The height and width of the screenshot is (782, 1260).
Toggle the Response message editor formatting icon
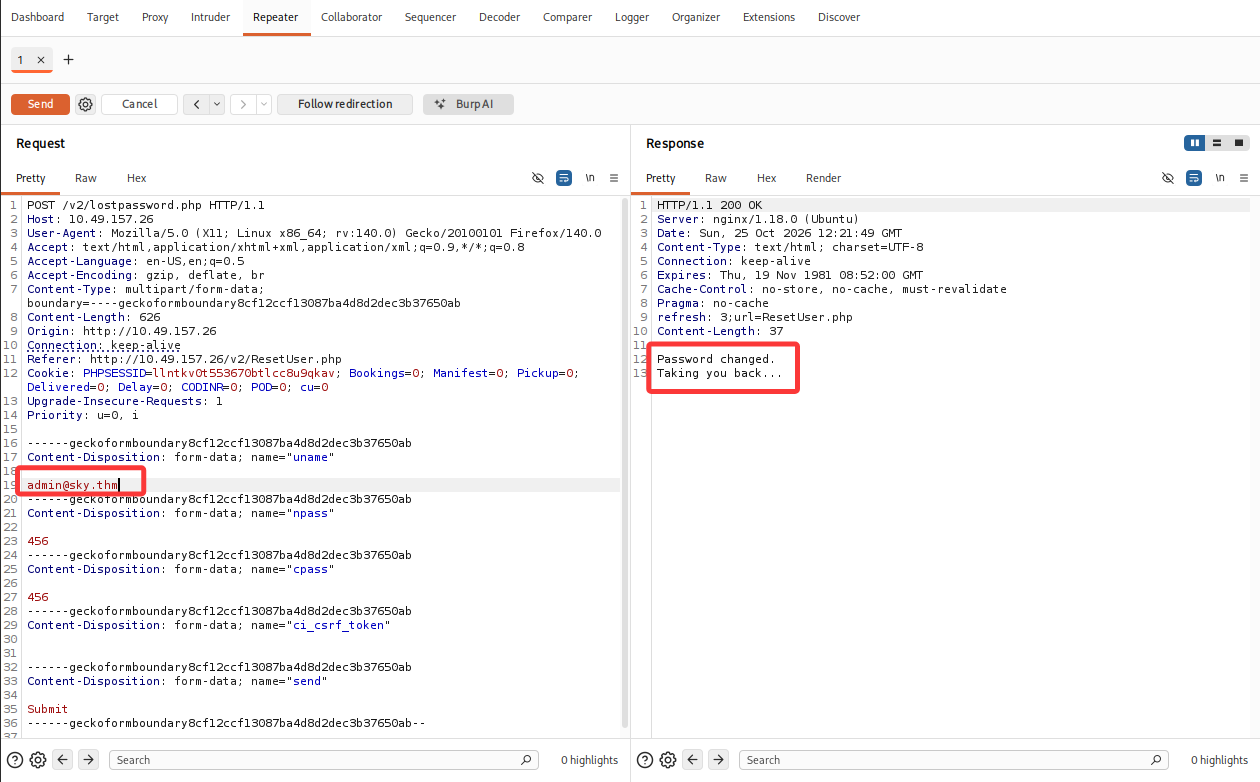(1194, 178)
